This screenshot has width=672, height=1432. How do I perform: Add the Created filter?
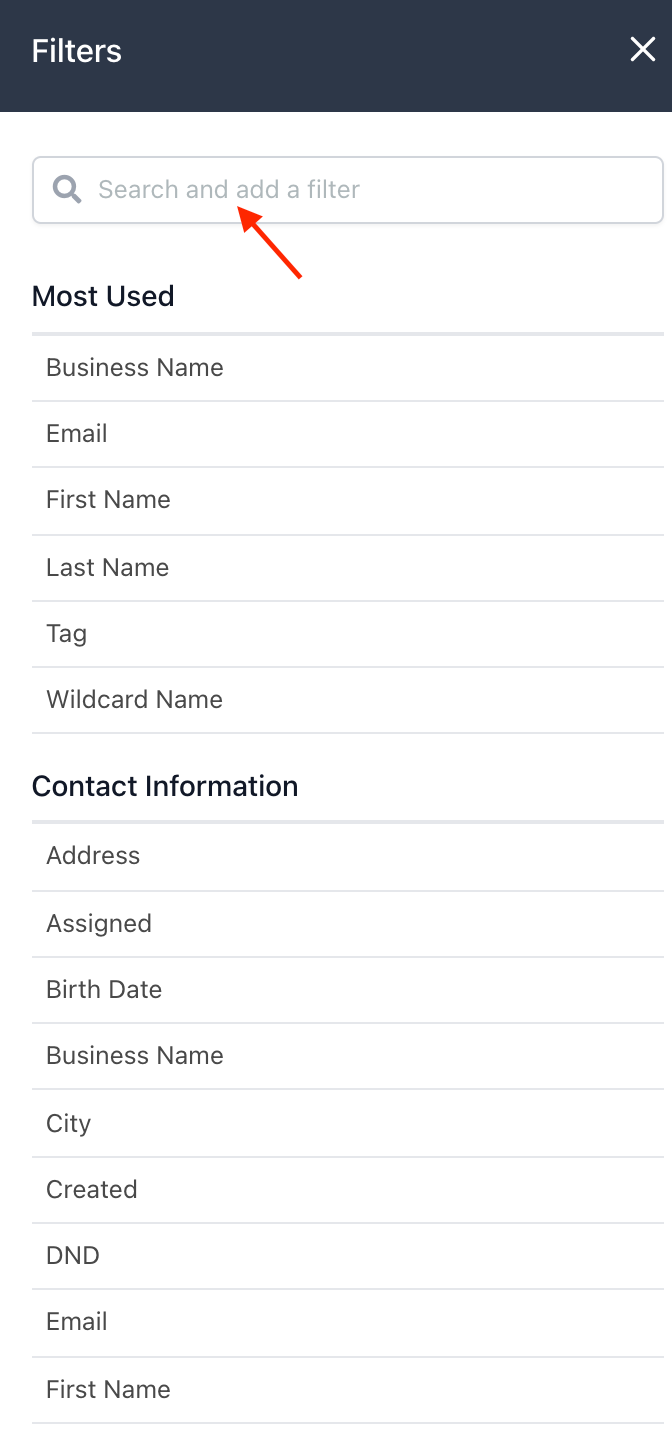click(92, 1190)
